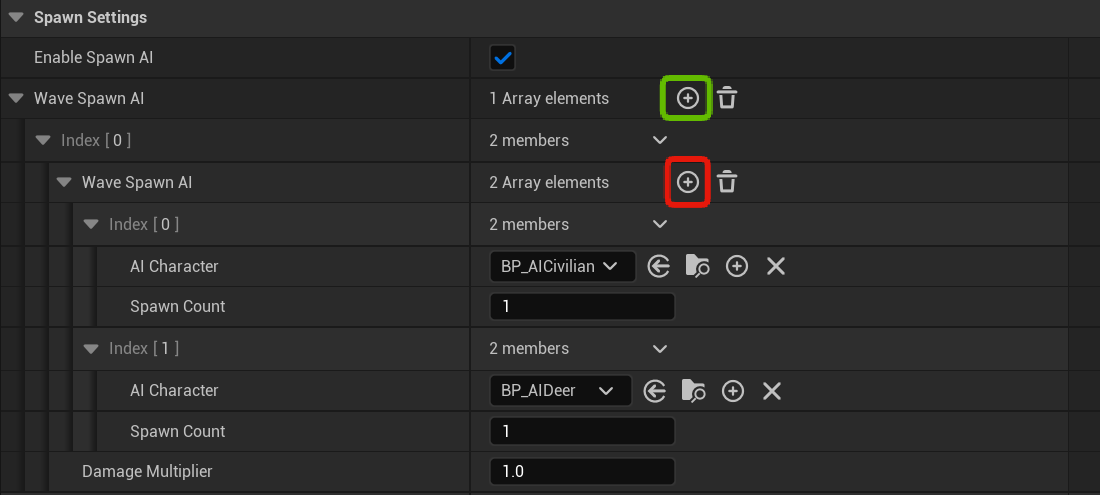Open the BP_AICivilian class dropdown

pyautogui.click(x=562, y=266)
